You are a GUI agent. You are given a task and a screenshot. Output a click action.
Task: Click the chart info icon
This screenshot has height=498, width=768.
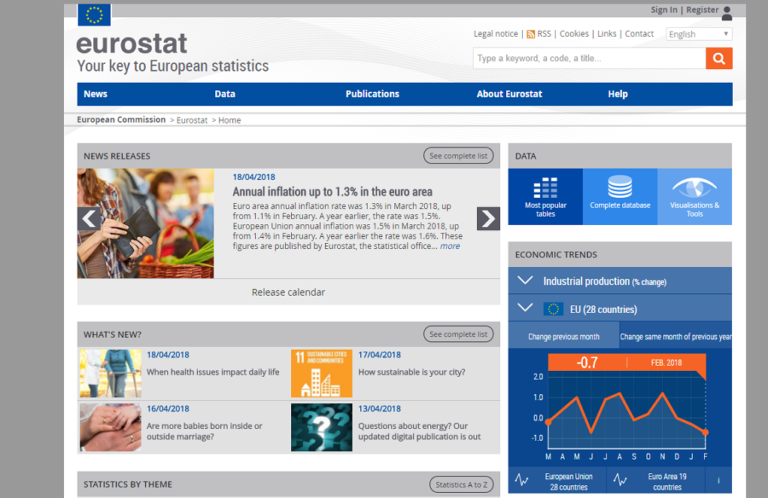coord(719,481)
